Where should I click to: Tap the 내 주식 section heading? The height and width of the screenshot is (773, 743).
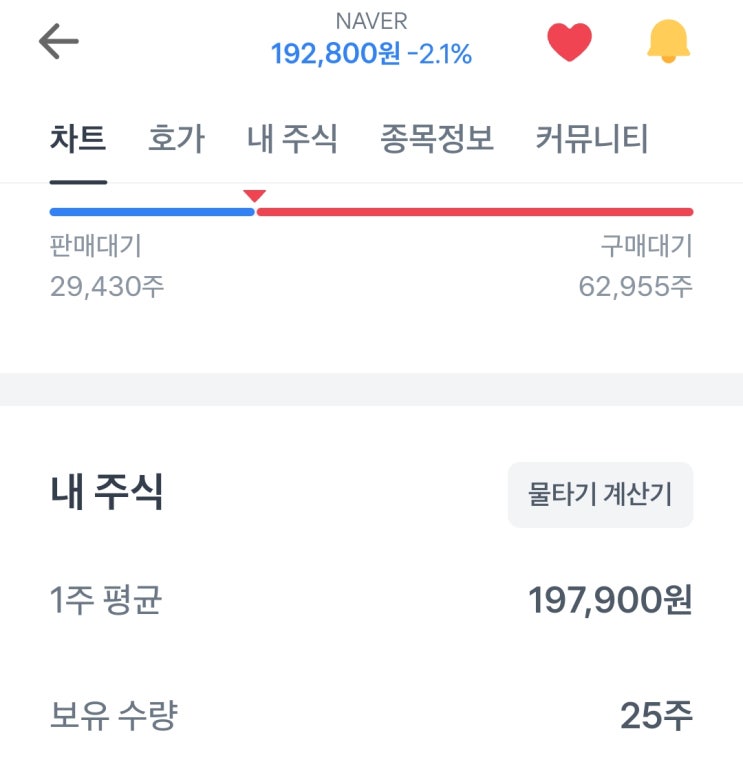(106, 493)
